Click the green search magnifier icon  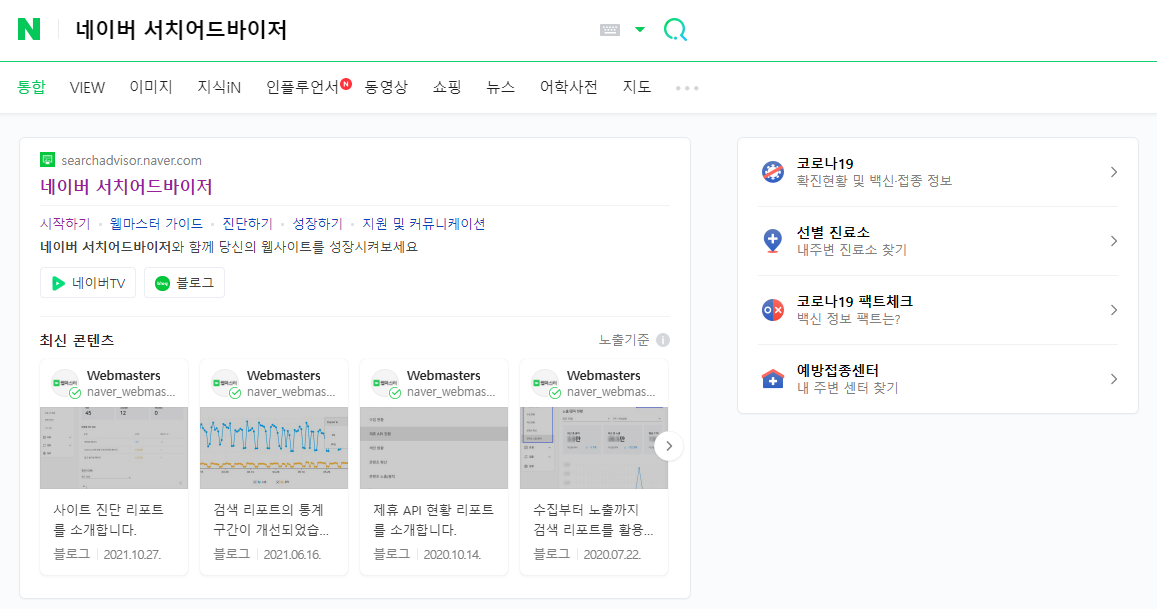(675, 30)
